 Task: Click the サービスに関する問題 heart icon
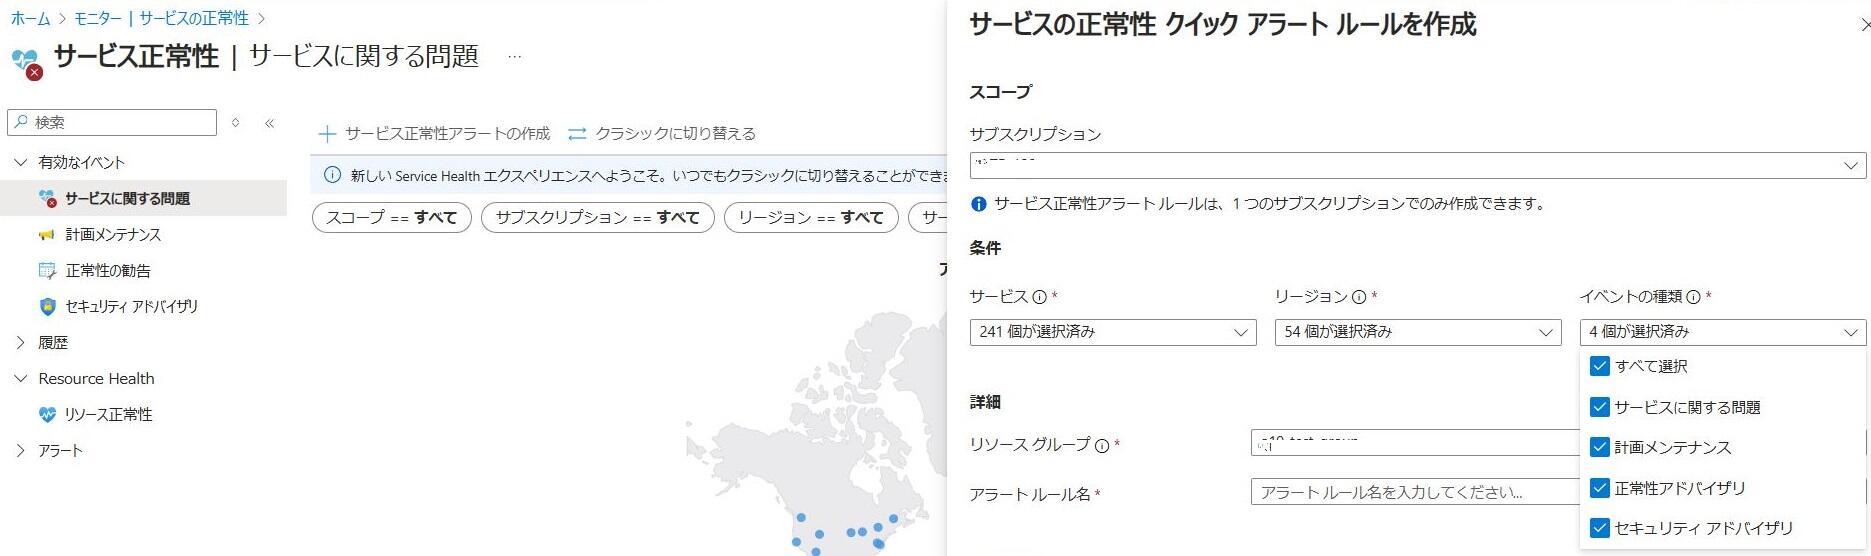click(x=47, y=199)
